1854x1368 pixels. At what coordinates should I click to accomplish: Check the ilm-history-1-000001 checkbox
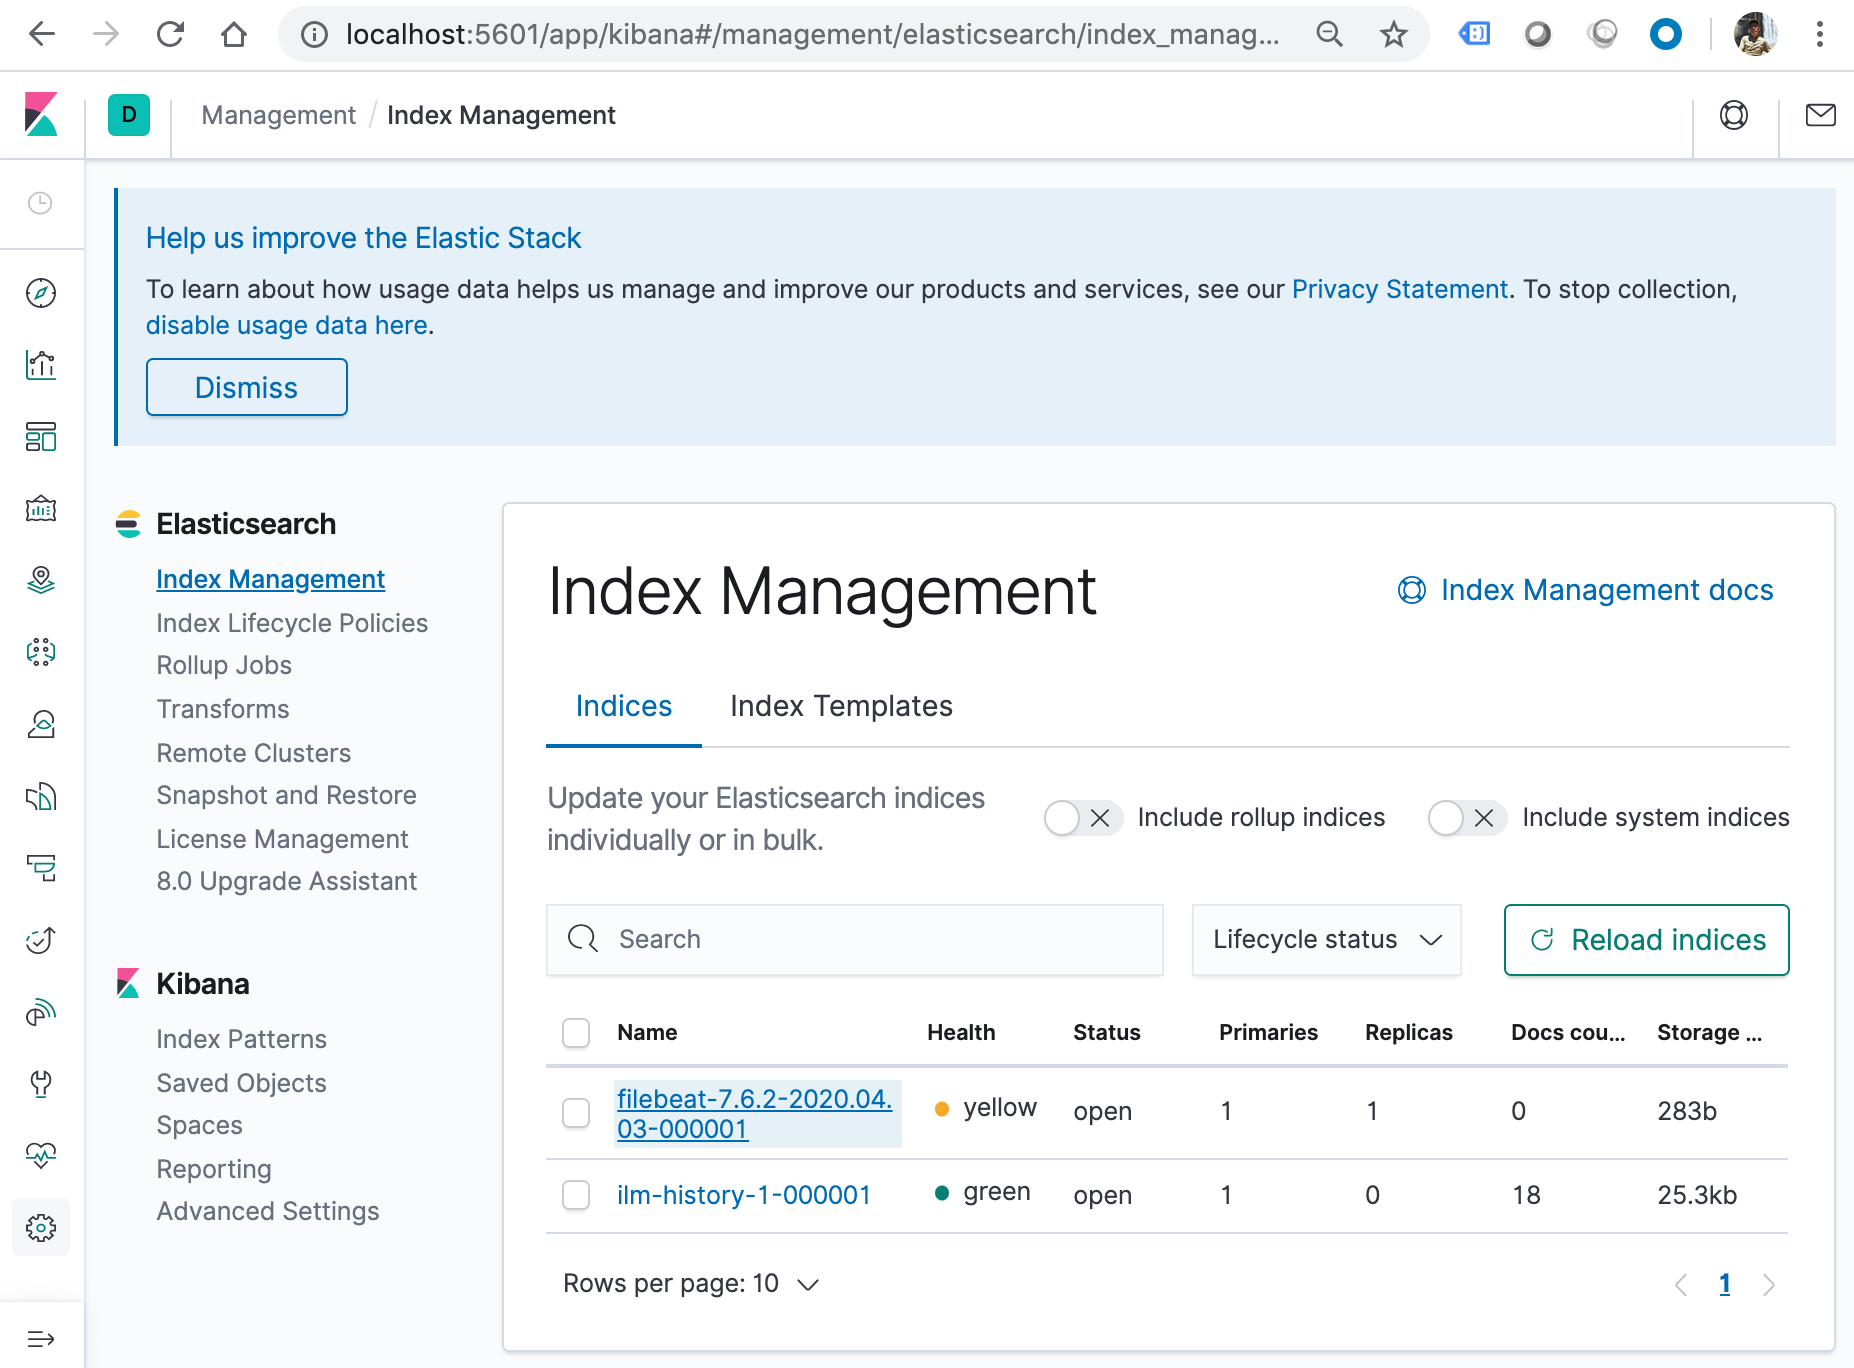point(576,1195)
